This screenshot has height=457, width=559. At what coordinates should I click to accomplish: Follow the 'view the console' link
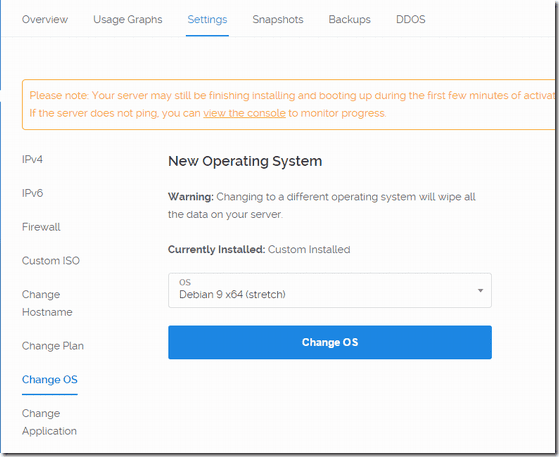click(244, 113)
